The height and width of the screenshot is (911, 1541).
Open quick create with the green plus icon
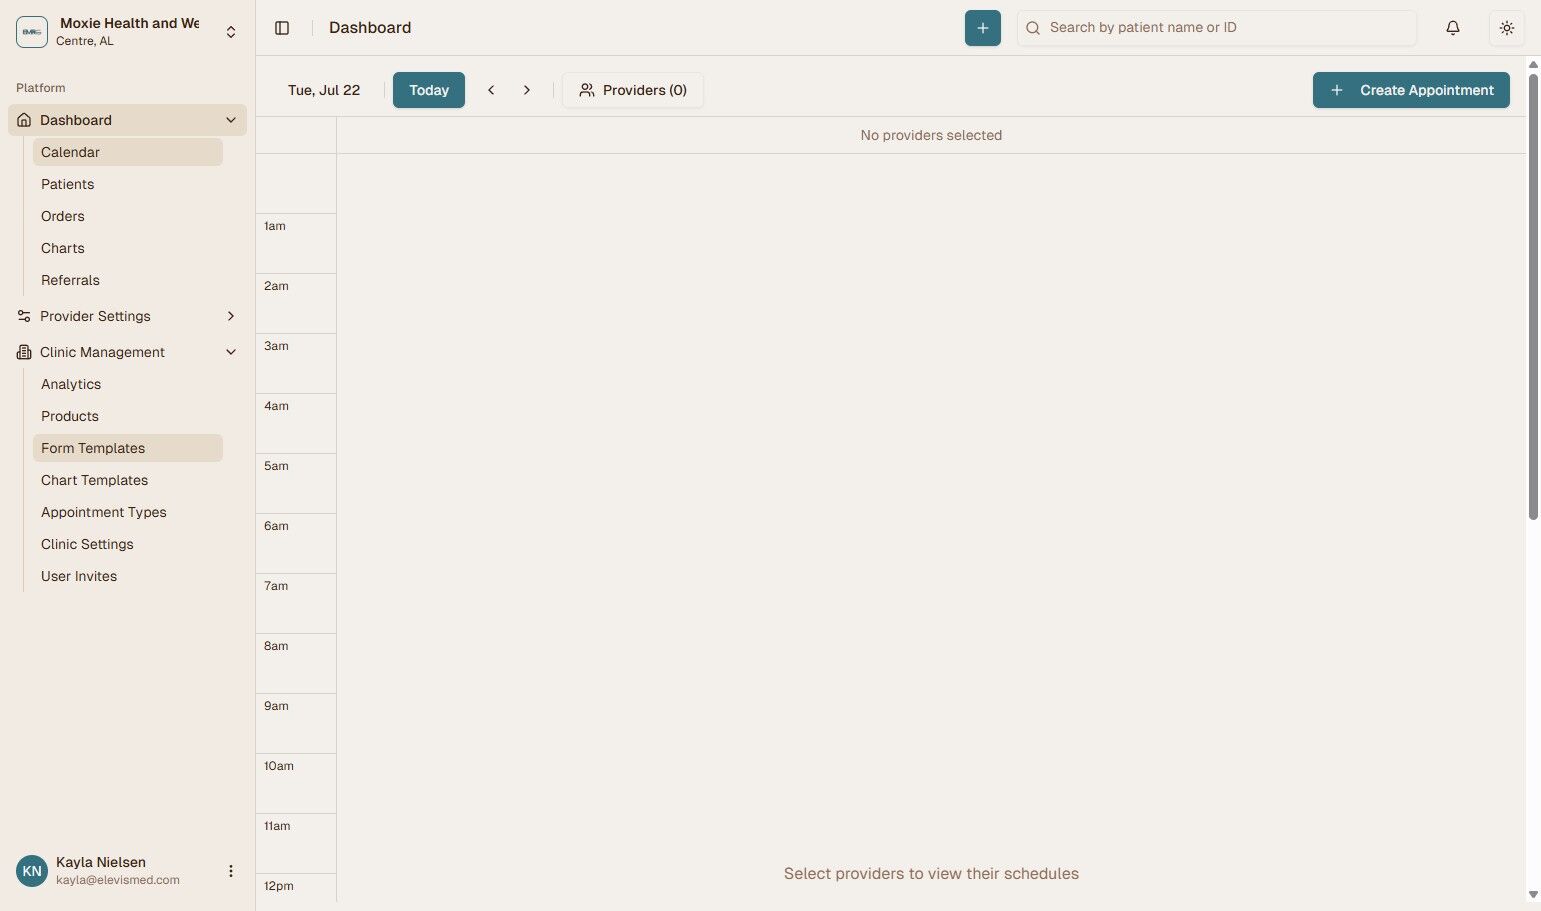pos(982,27)
